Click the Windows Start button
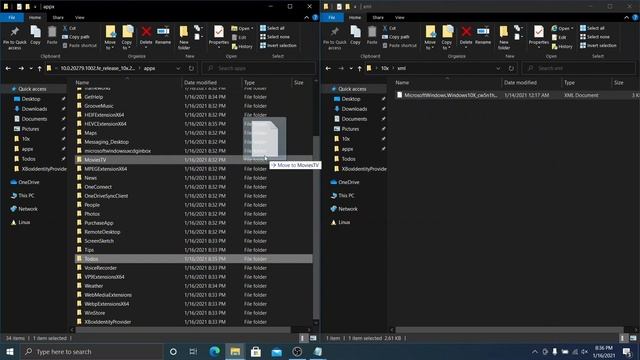The height and width of the screenshot is (360, 640). point(10,351)
